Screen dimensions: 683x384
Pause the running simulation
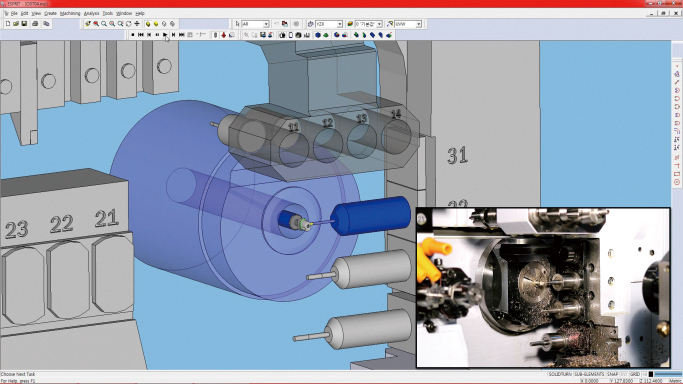[157, 35]
